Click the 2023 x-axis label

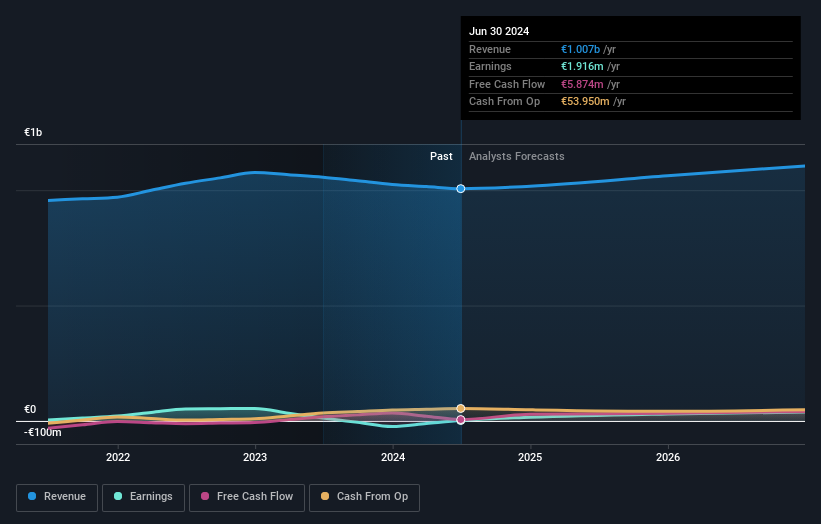pyautogui.click(x=255, y=457)
